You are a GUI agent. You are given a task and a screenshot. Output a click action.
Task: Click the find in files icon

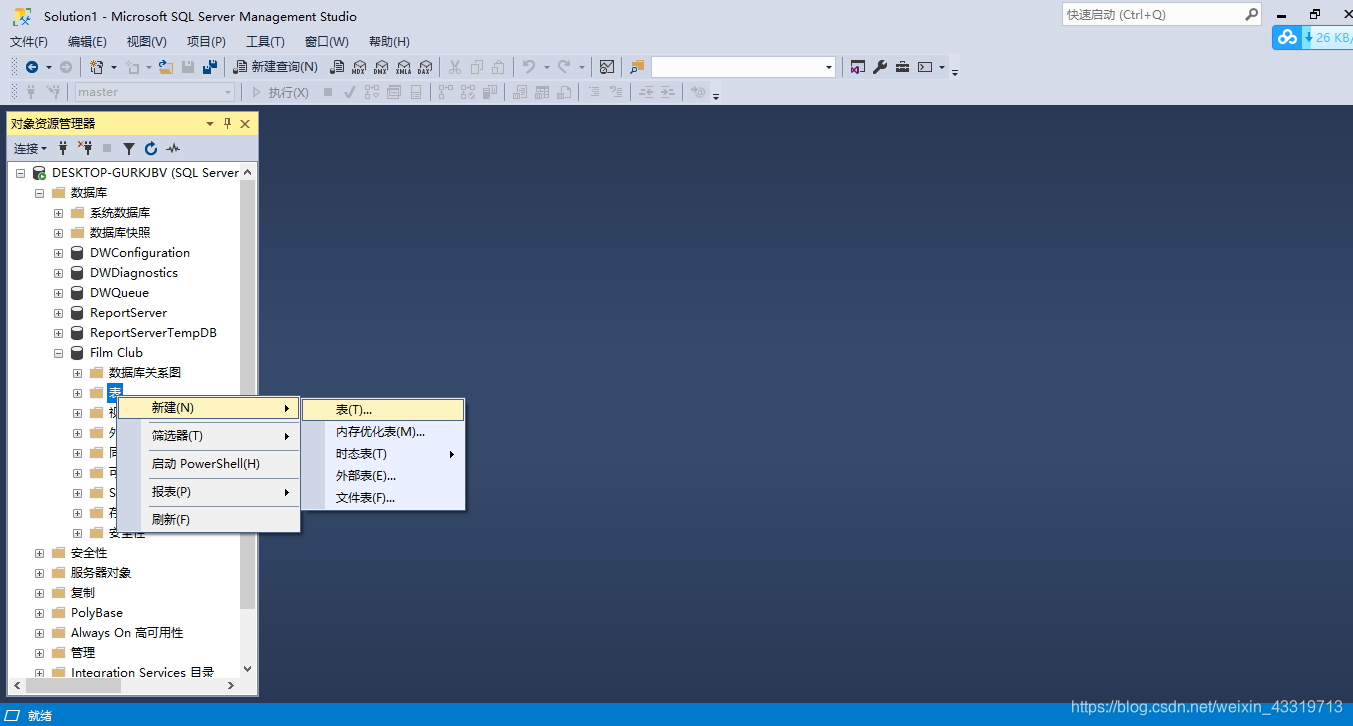coord(637,67)
